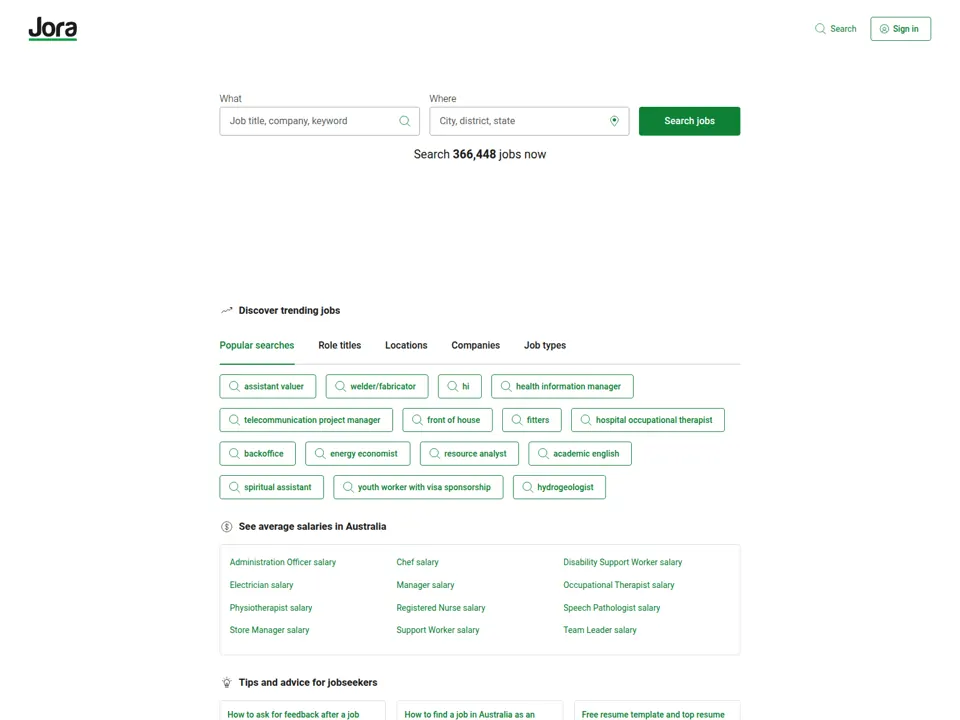Click the user icon in Sign in button
960x720 pixels.
(x=884, y=29)
